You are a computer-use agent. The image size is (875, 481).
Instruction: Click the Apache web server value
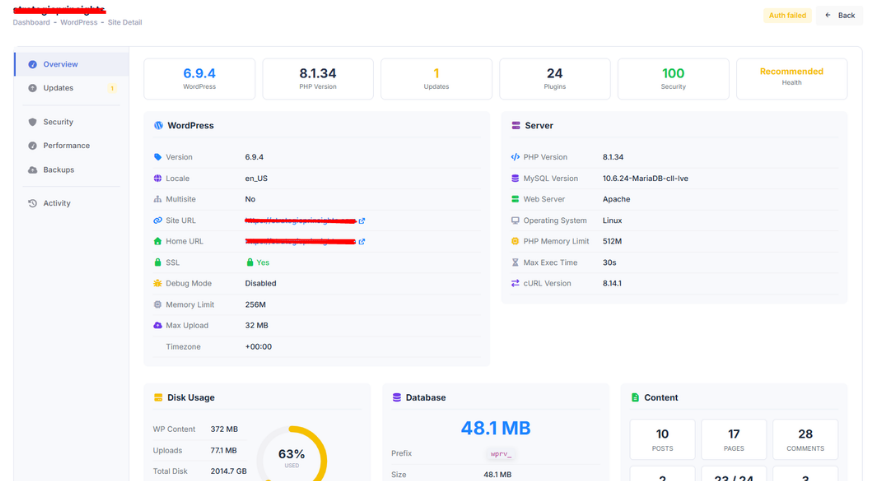[616, 199]
